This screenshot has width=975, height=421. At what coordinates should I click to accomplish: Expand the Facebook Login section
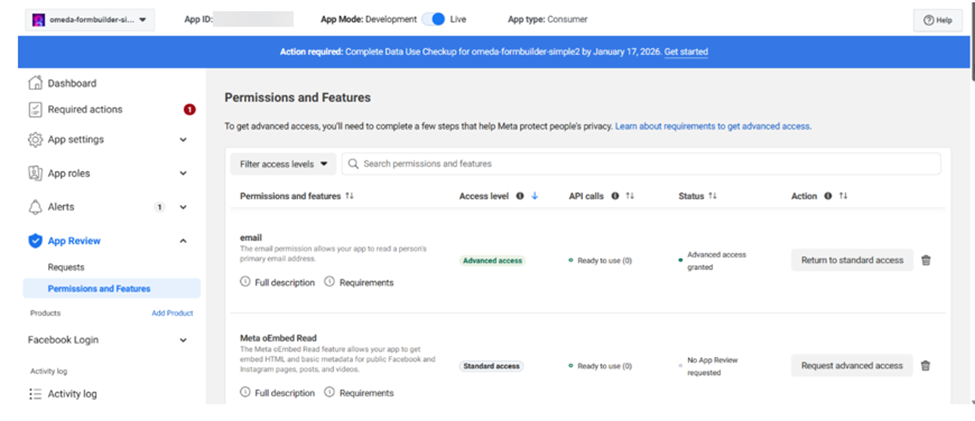[183, 340]
